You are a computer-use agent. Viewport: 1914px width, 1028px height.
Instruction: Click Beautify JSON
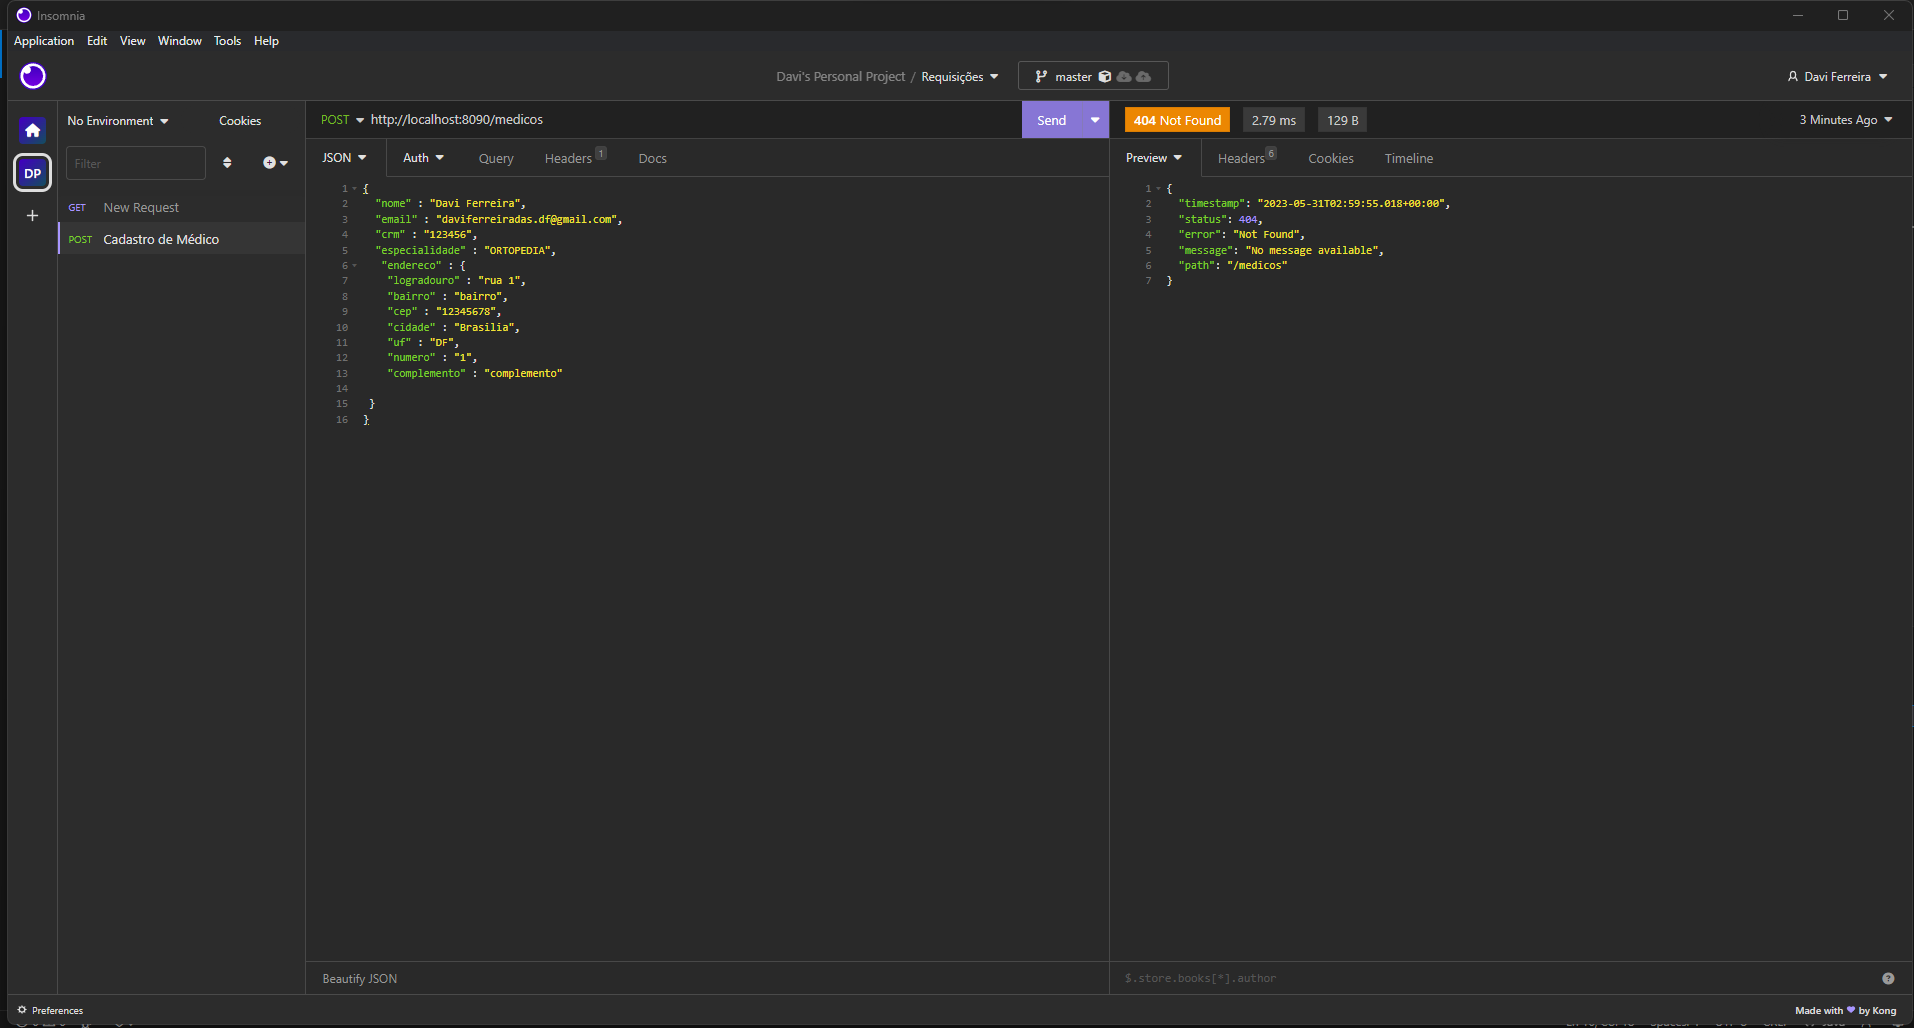360,979
